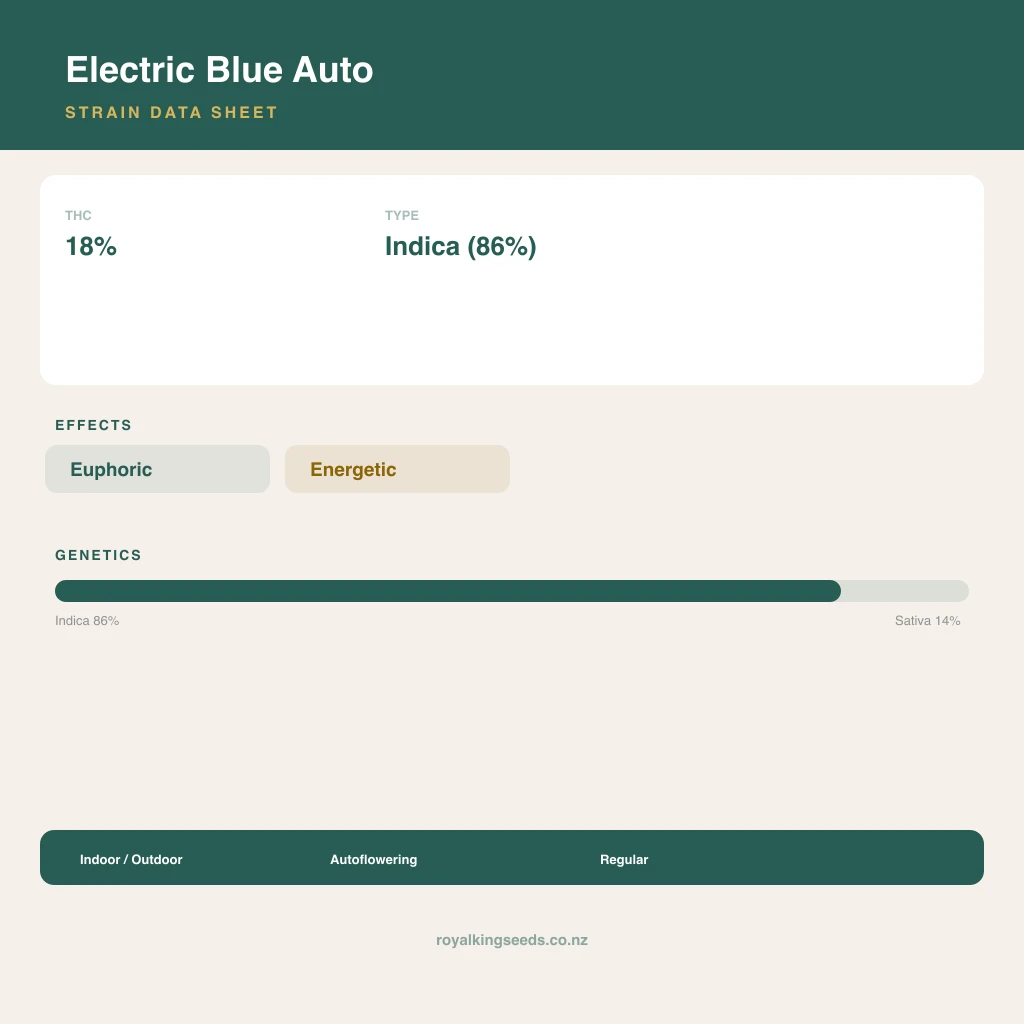Screen dimensions: 1024x1024
Task: Click the Energetic effect chip
Action: tap(397, 469)
